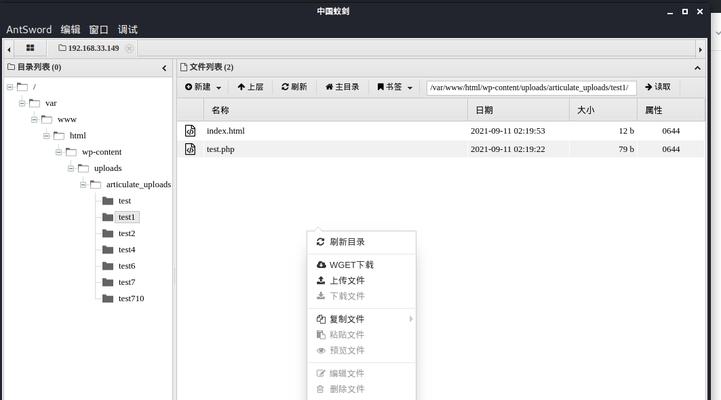Open the 窗口 menu
Viewport: 721px width, 400px height.
tap(98, 29)
